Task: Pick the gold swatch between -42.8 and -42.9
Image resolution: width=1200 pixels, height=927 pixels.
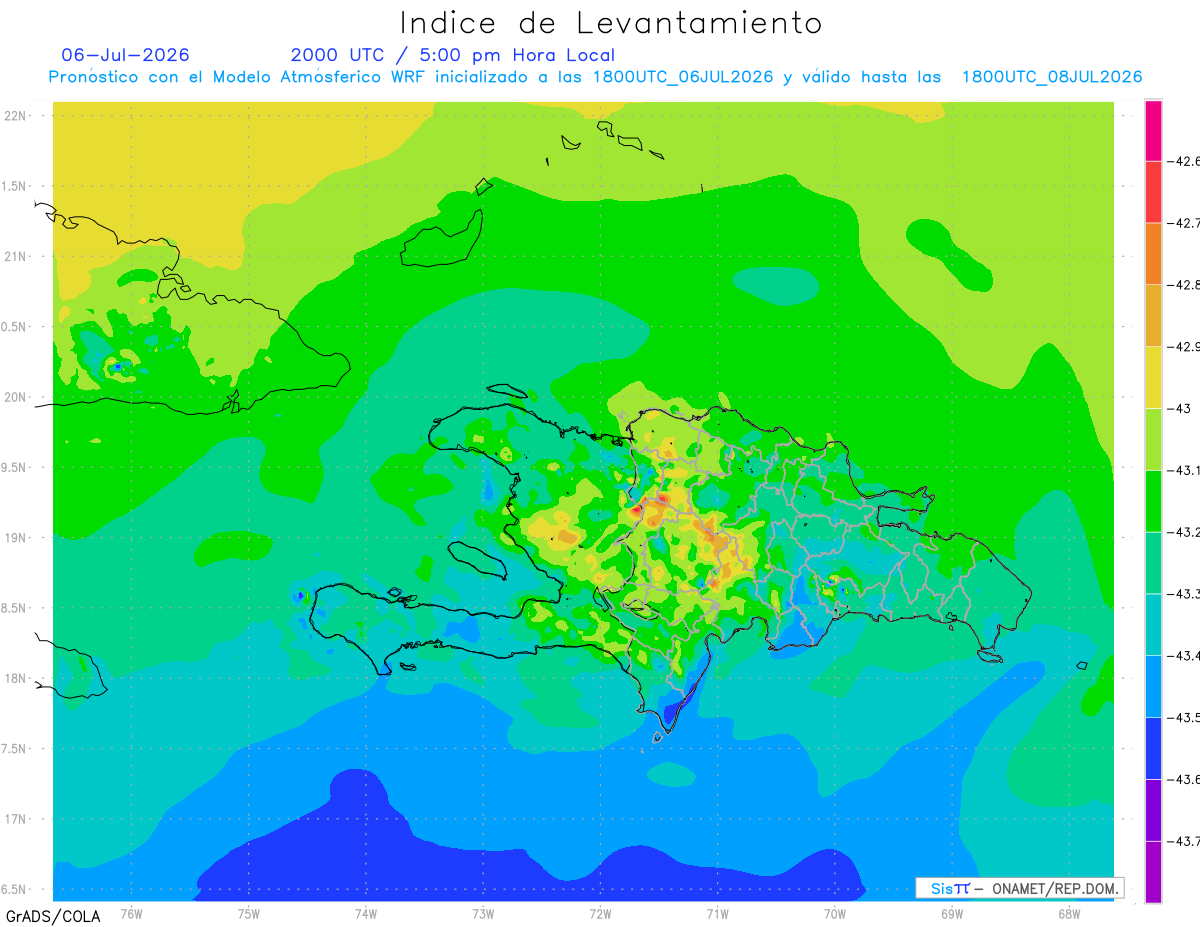Action: pos(1153,315)
